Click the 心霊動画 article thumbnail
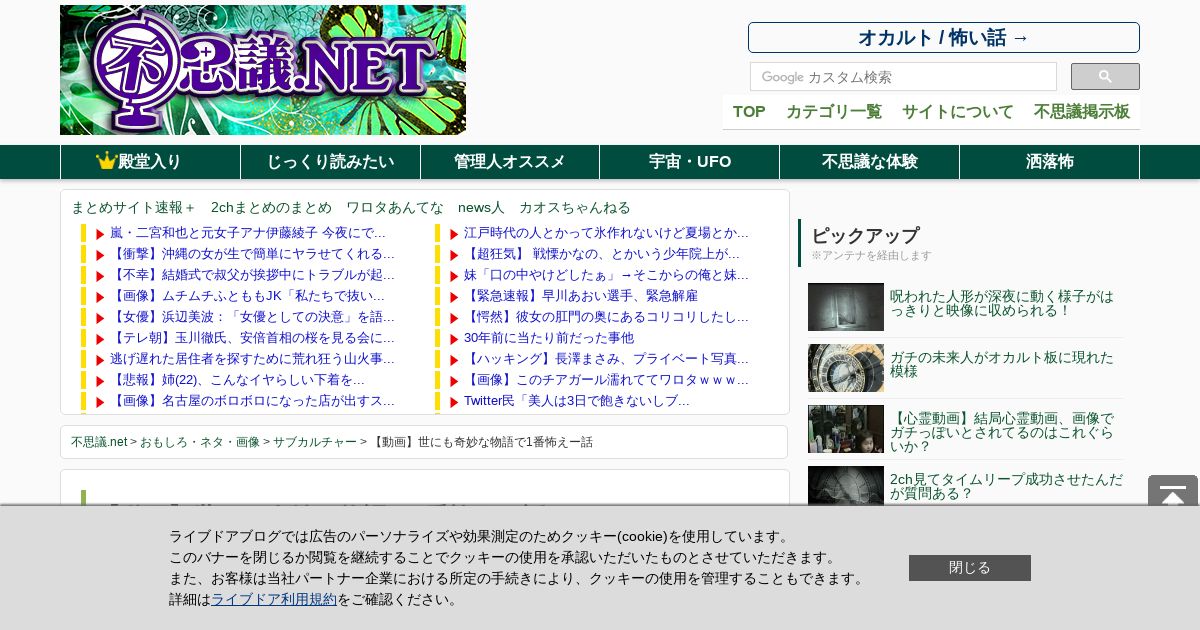 846,429
